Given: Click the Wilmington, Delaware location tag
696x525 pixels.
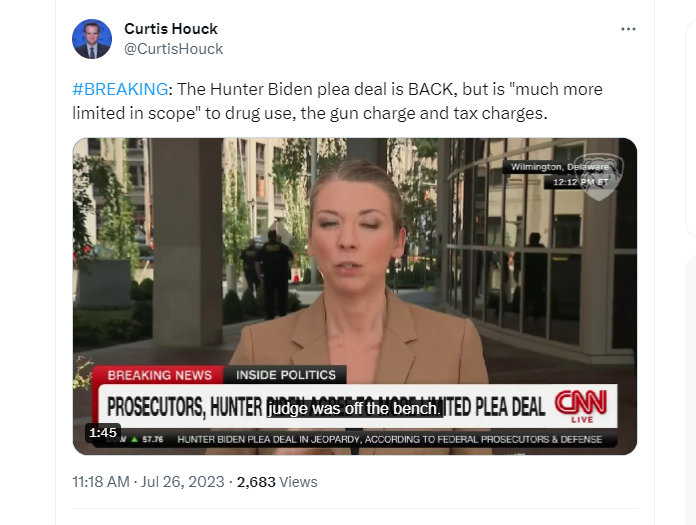Looking at the screenshot, I should 560,167.
